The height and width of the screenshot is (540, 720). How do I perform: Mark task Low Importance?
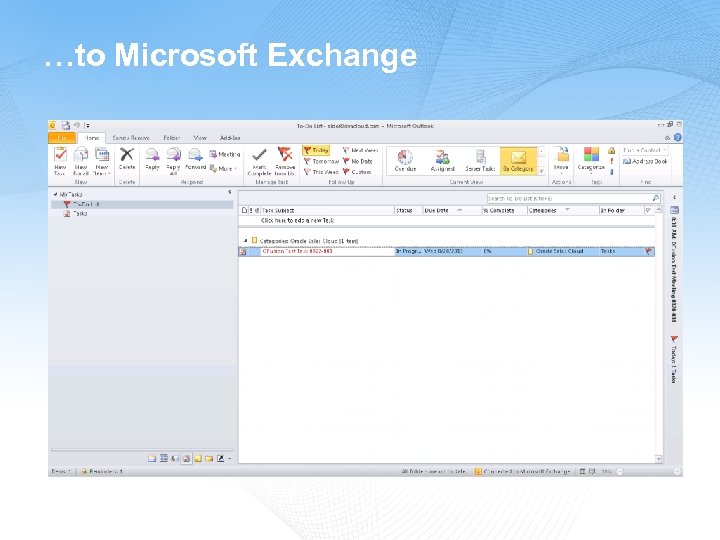[x=611, y=172]
